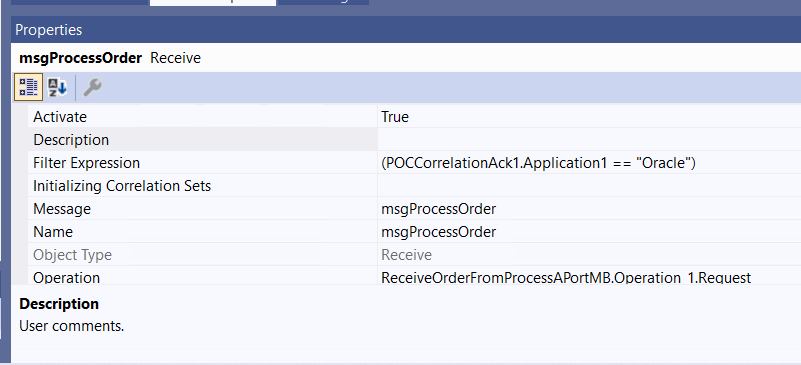The width and height of the screenshot is (801, 365).
Task: Select the Description property row label
Action: (71, 140)
